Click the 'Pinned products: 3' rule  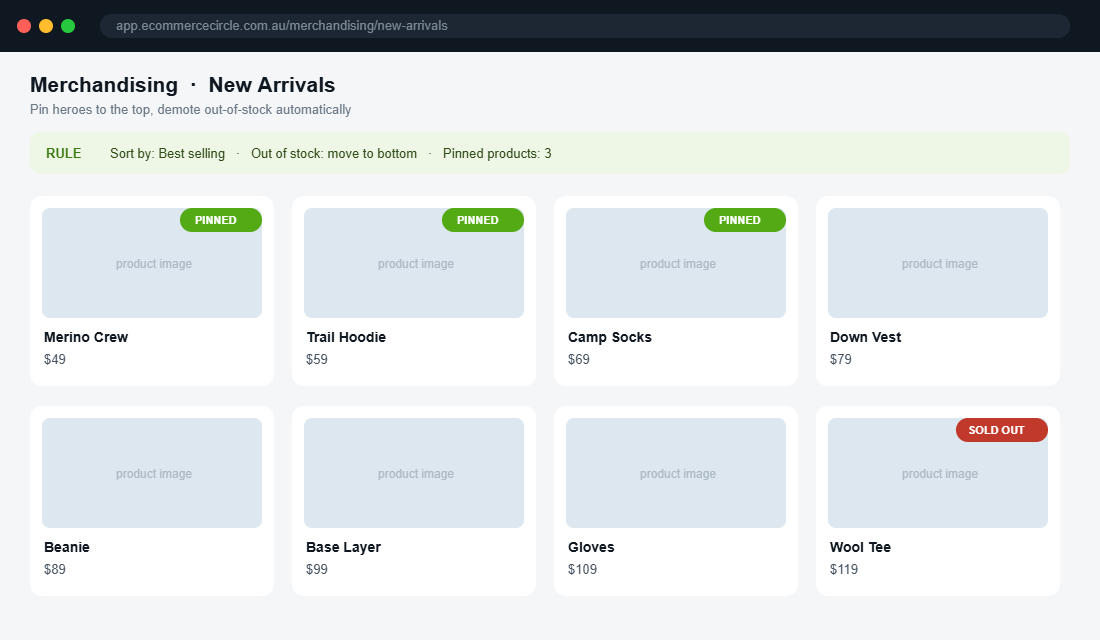click(497, 153)
